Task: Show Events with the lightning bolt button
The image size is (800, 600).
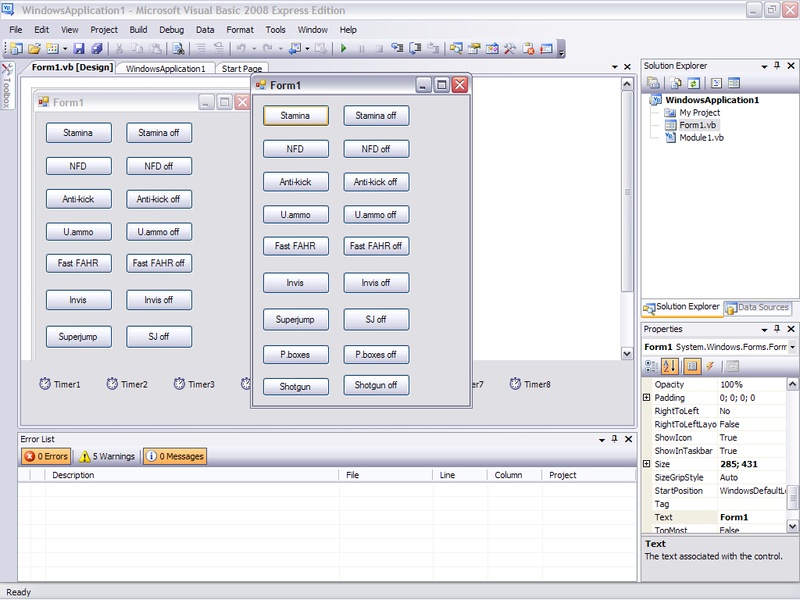Action: [710, 366]
